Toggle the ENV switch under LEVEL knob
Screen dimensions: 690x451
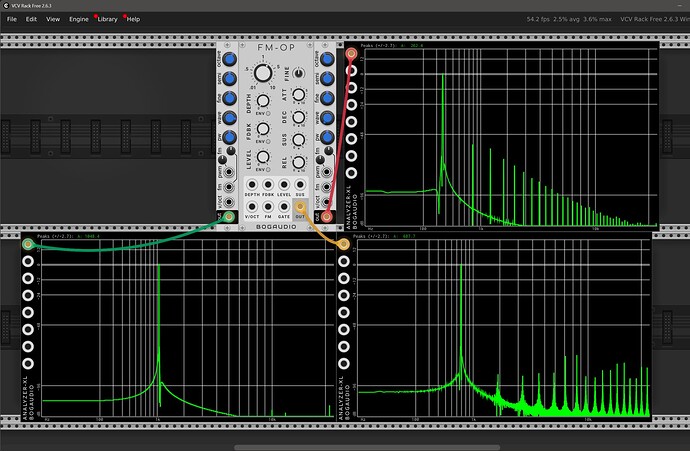tap(268, 169)
